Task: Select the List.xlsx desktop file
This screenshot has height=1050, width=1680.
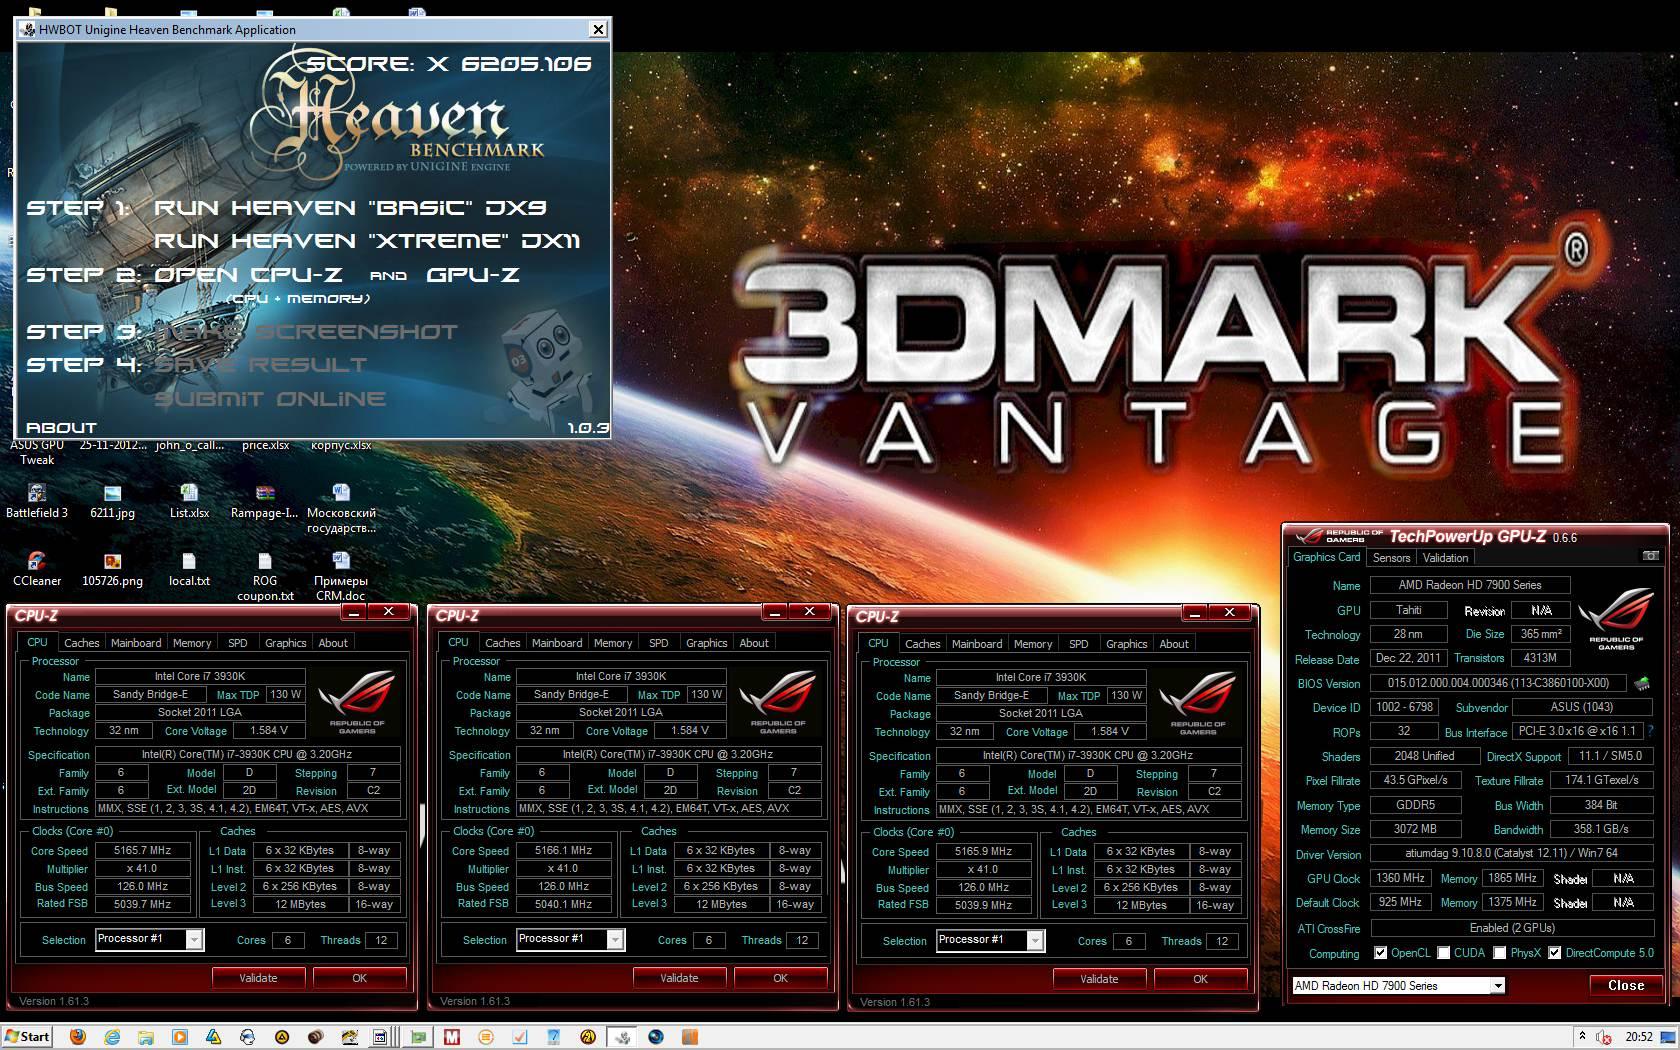Action: pyautogui.click(x=189, y=502)
